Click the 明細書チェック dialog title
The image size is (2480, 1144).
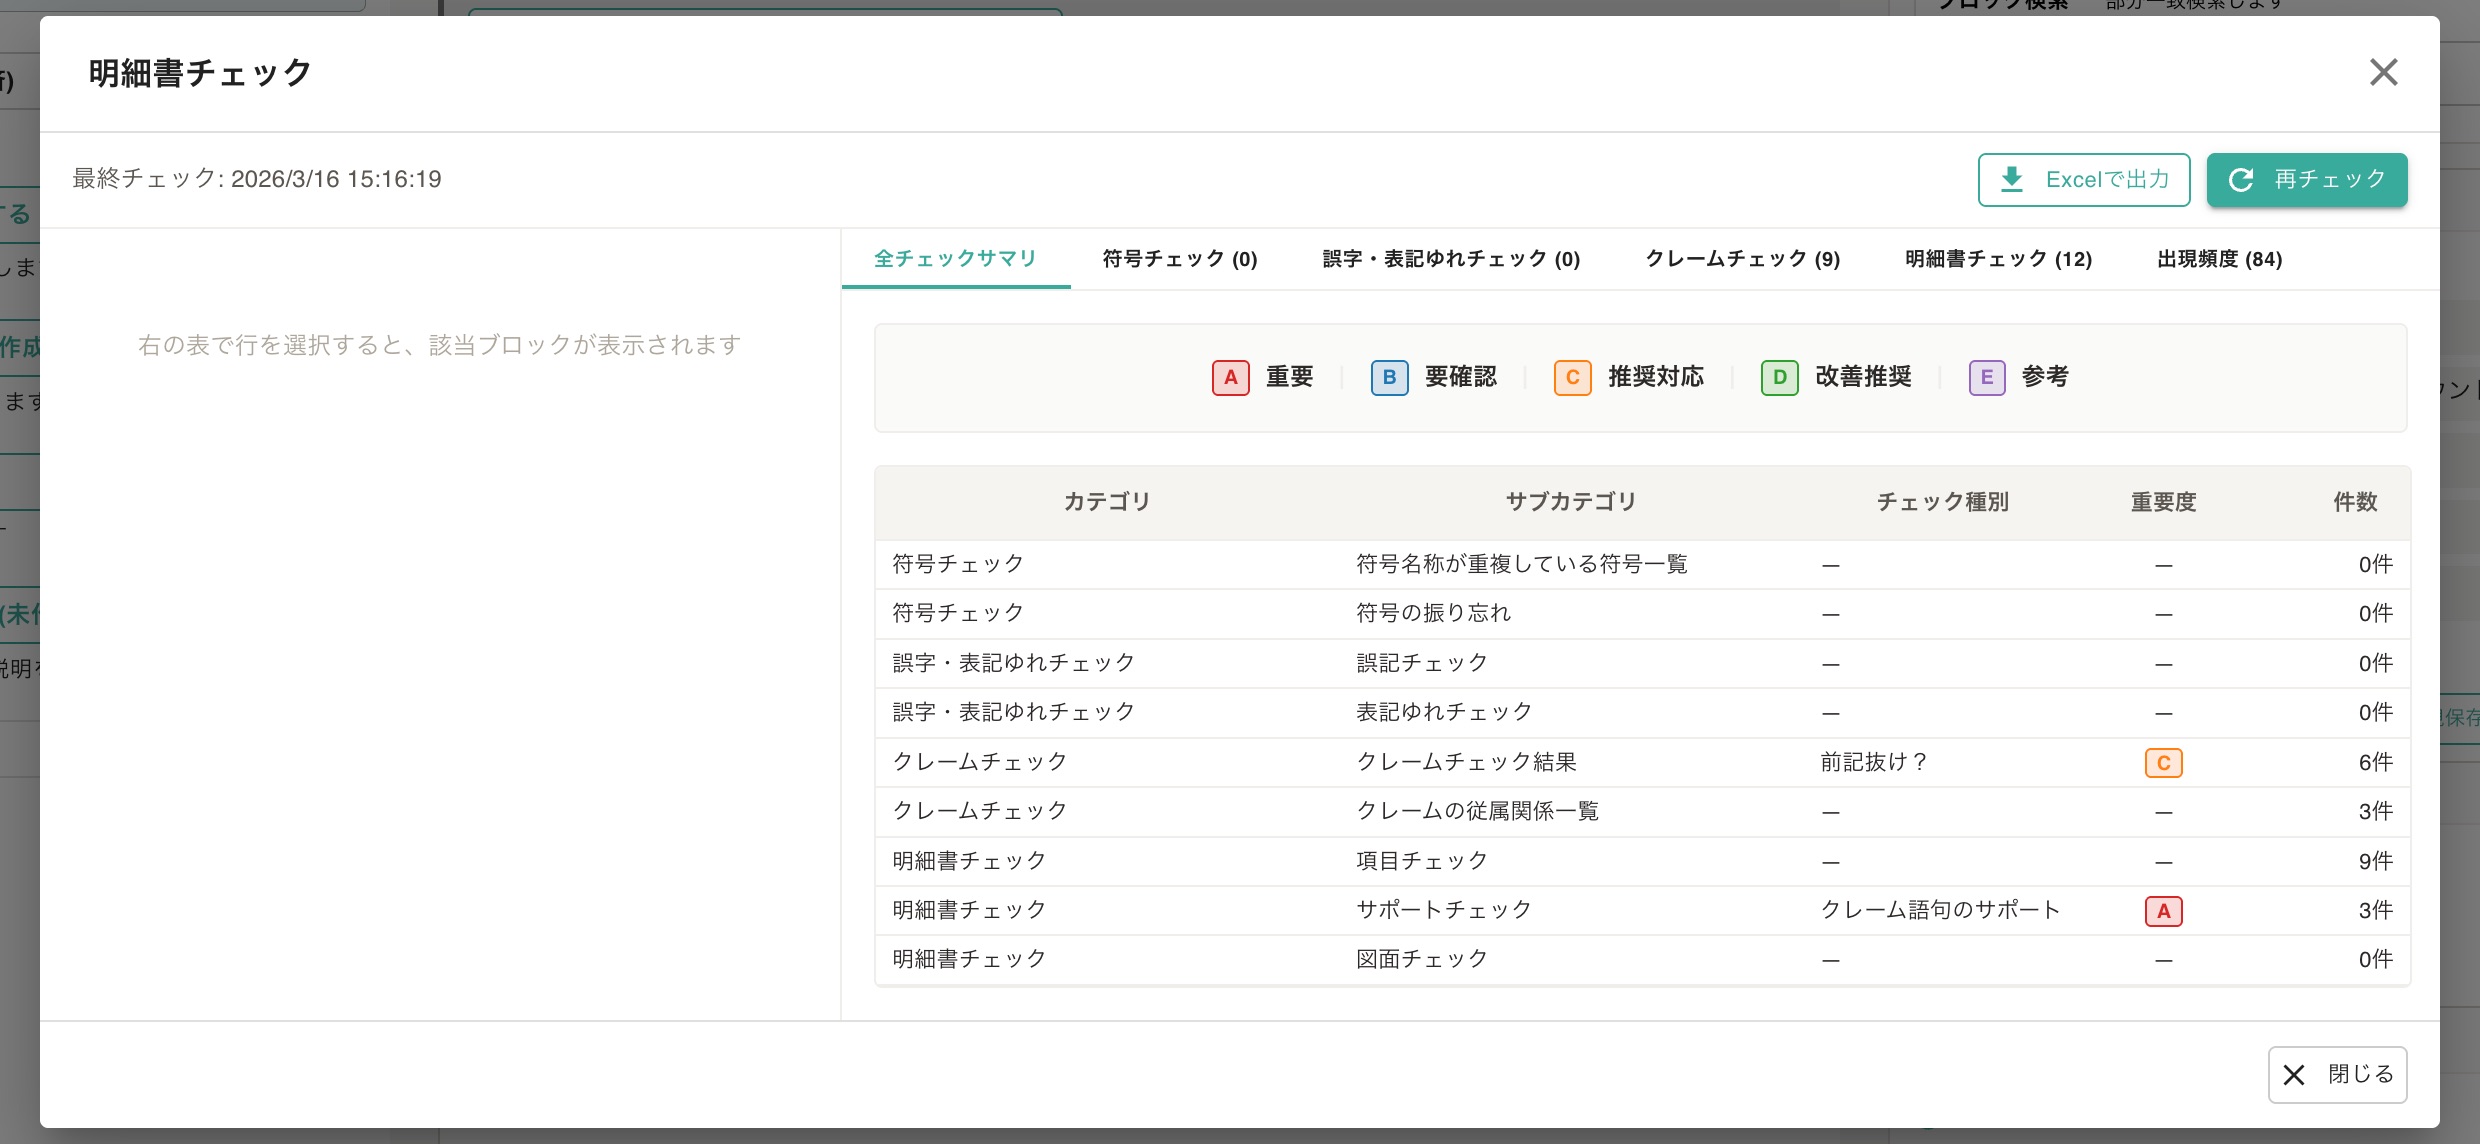[x=200, y=73]
